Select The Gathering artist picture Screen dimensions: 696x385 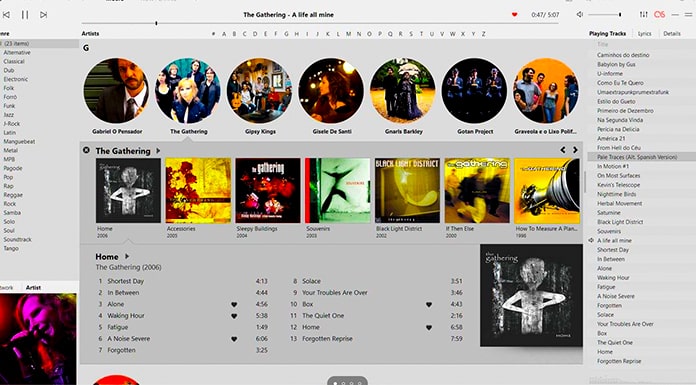click(188, 91)
